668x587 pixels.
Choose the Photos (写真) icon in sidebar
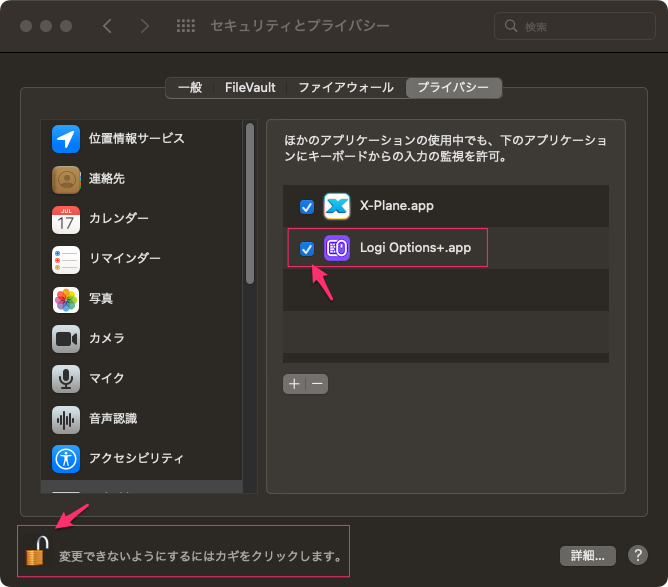click(66, 299)
